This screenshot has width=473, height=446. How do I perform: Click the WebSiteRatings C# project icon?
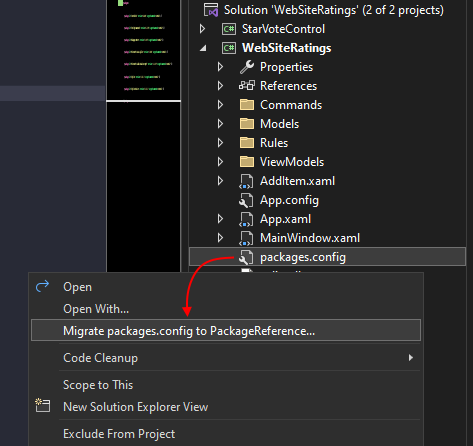tap(229, 48)
